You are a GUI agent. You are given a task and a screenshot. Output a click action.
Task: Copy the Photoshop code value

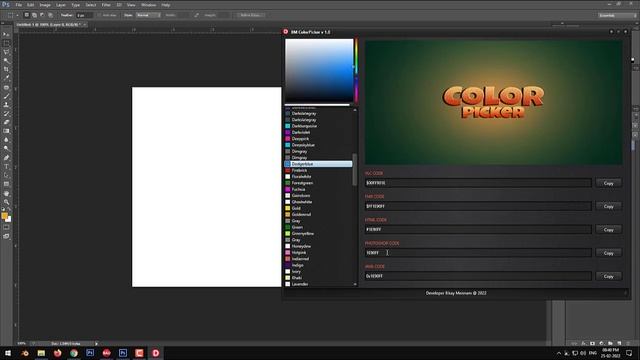[x=608, y=253]
